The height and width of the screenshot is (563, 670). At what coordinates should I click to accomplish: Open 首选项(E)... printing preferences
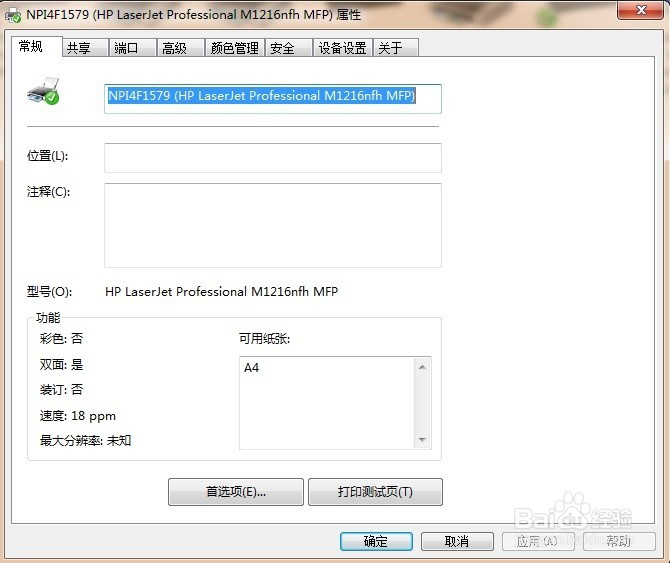coord(236,492)
